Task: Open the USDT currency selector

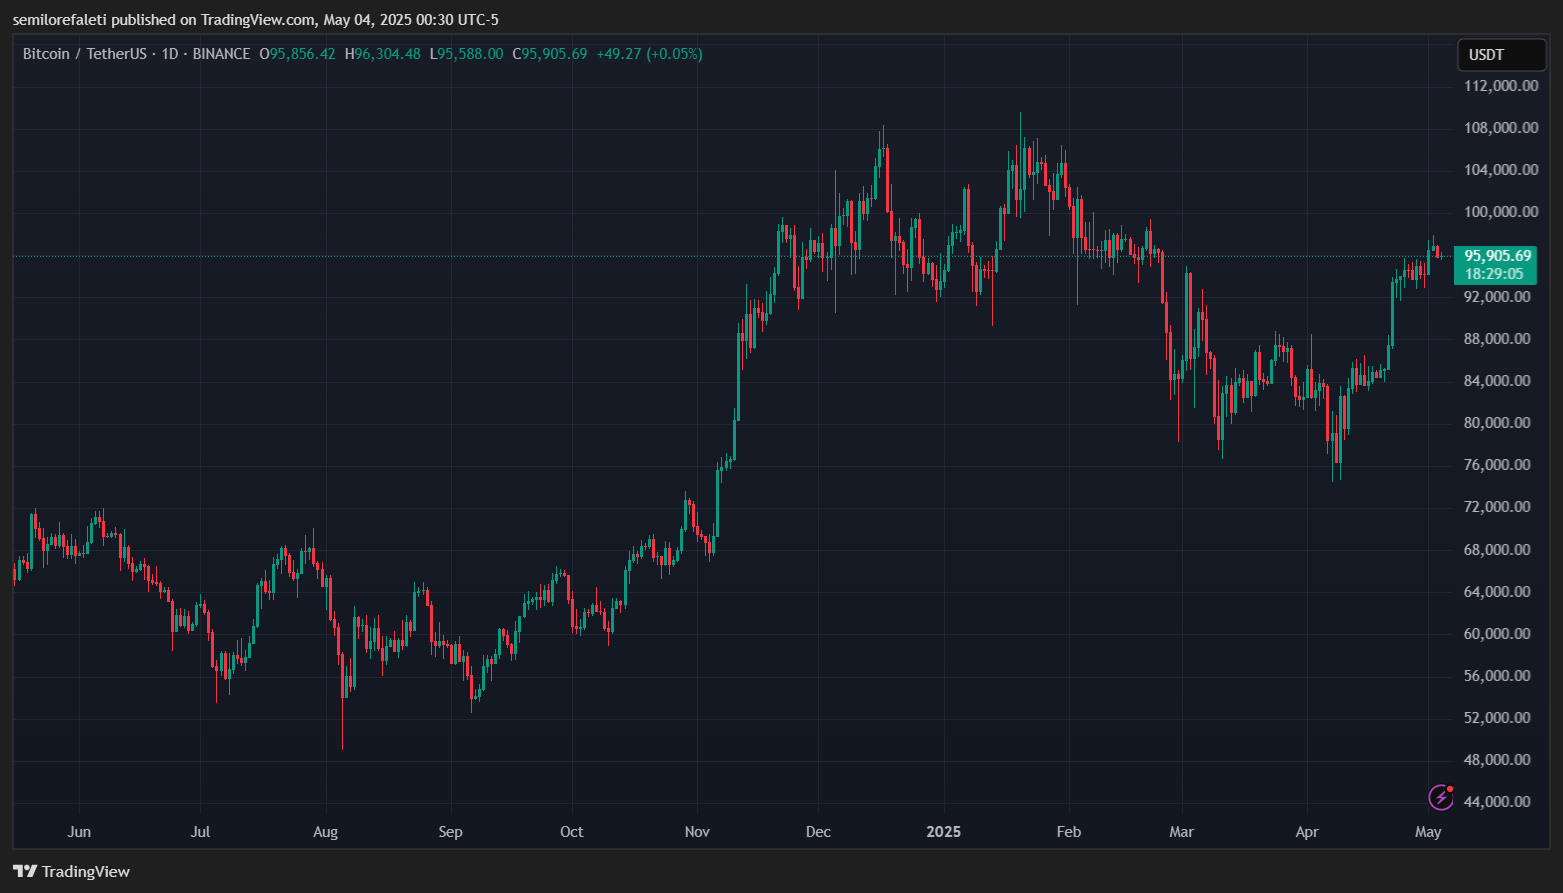Action: coord(1501,55)
